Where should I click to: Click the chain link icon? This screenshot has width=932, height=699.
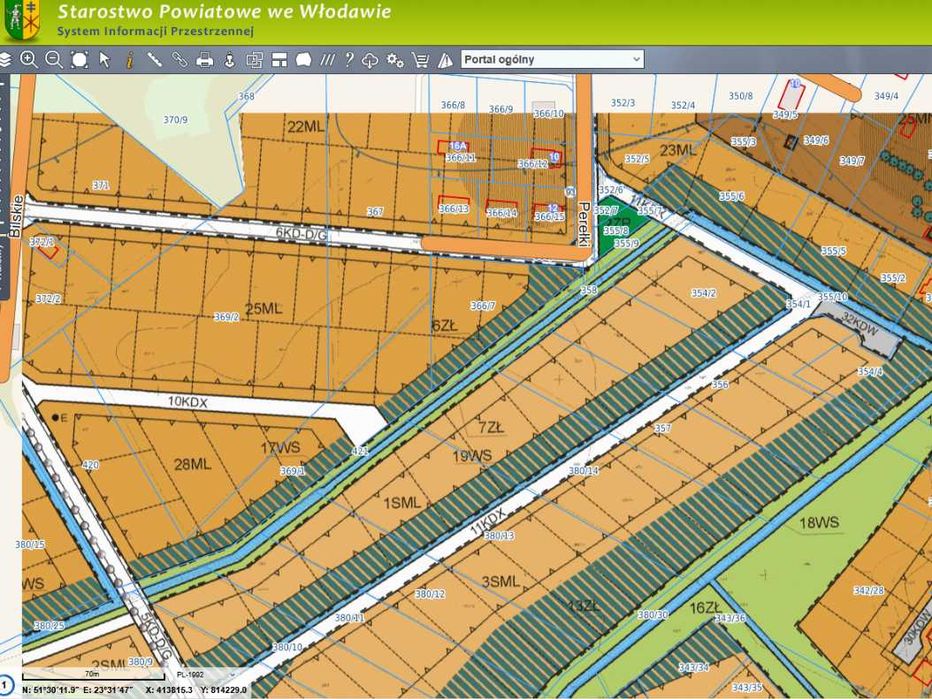pyautogui.click(x=180, y=59)
